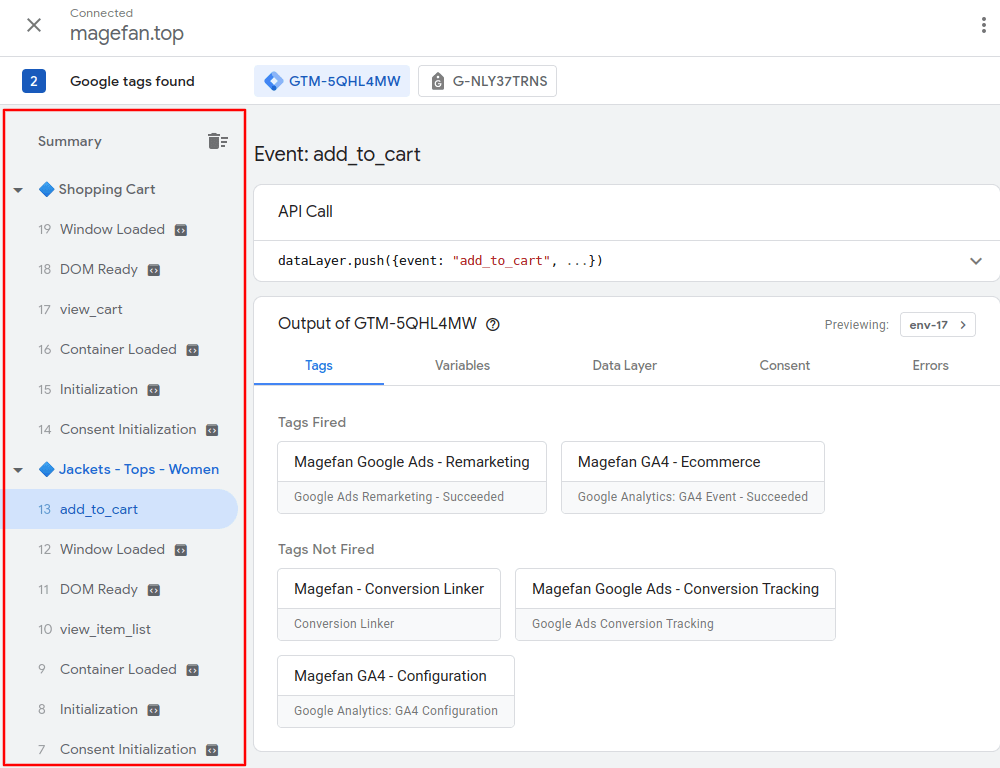This screenshot has height=768, width=1000.
Task: Open help icon next to Output of GTM-5QHL4MW
Action: coord(492,324)
